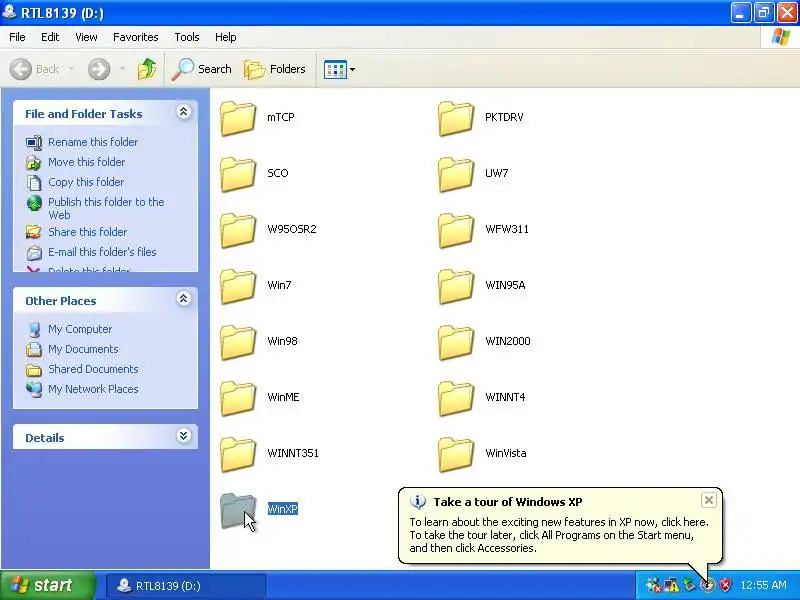The height and width of the screenshot is (600, 800).
Task: Select the SCO folder icon
Action: [x=238, y=174]
